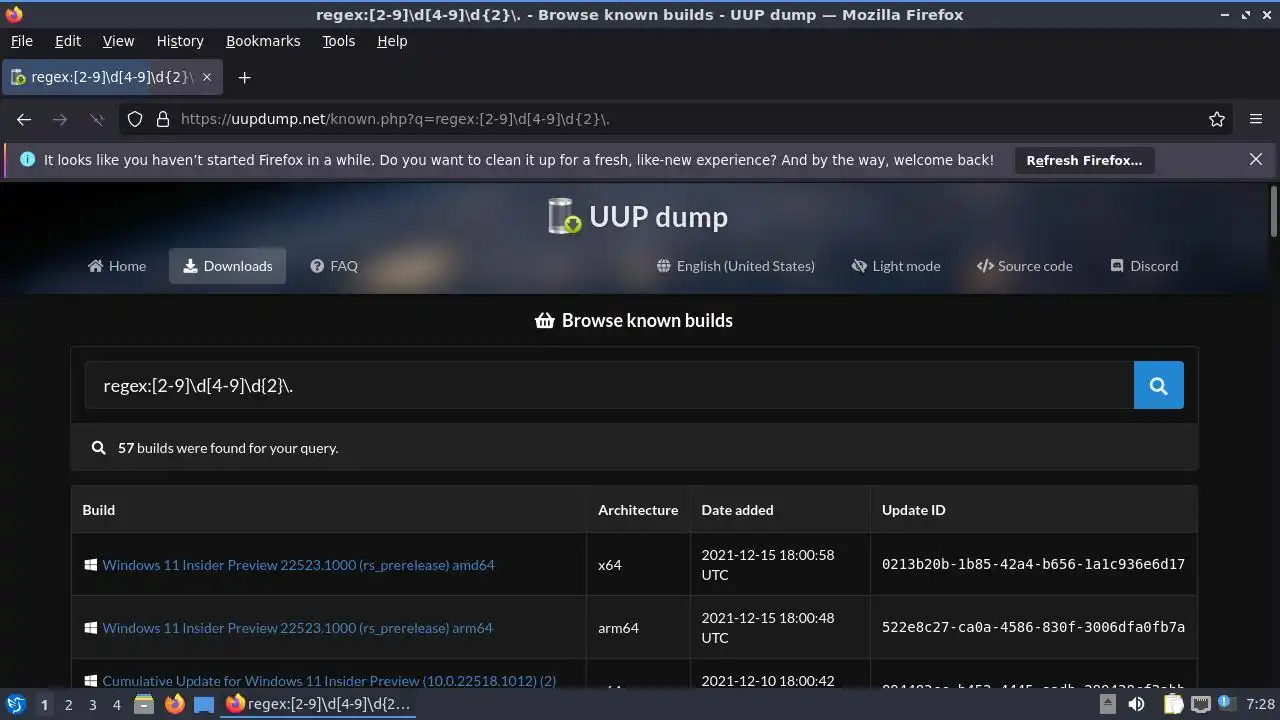
Task: Switch to Light mode
Action: tap(896, 266)
